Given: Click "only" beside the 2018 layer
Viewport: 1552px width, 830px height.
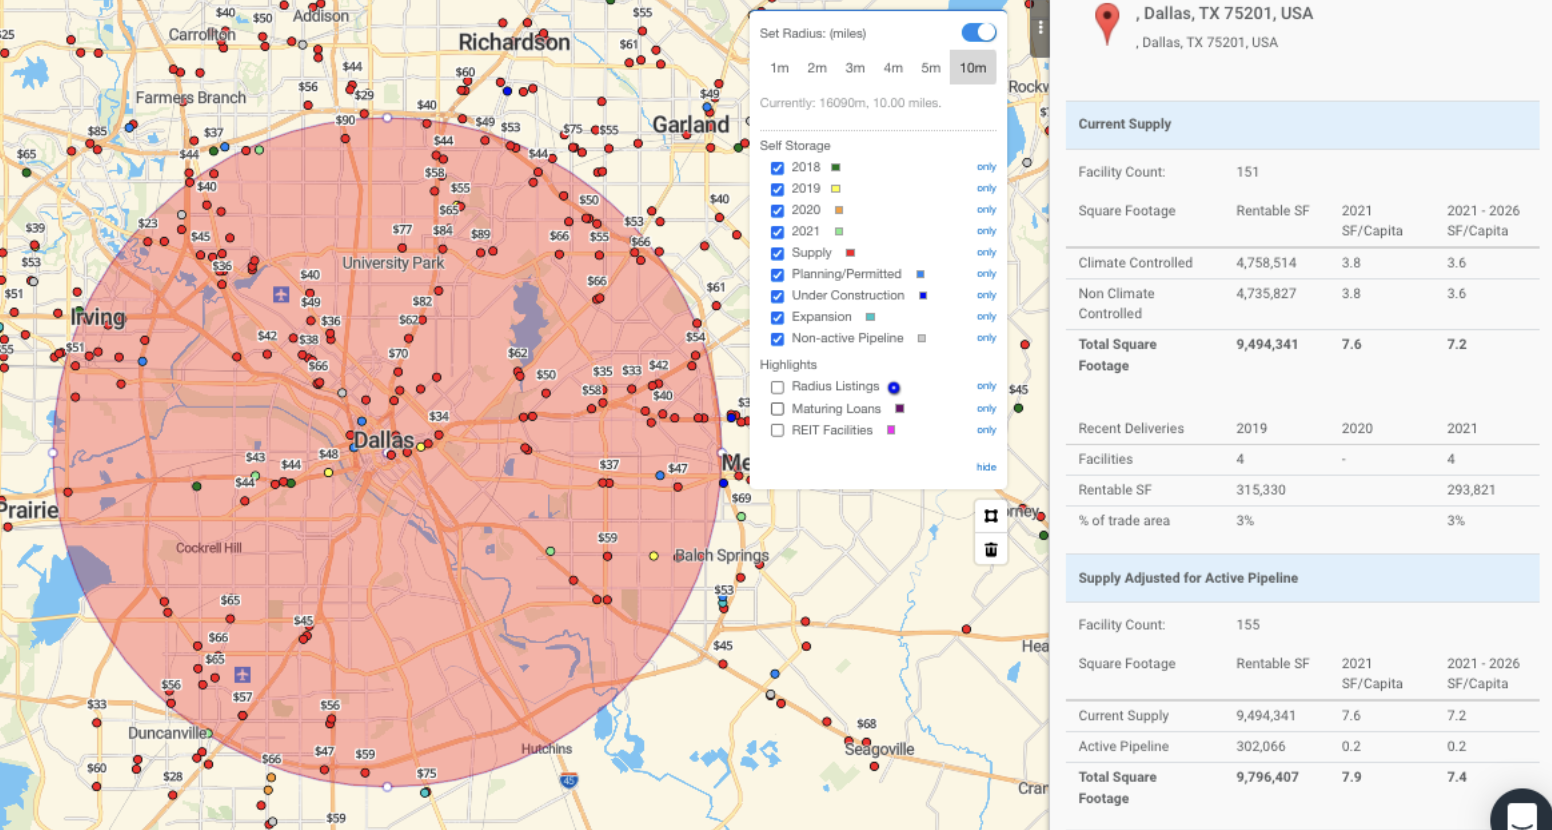Looking at the screenshot, I should [x=986, y=167].
